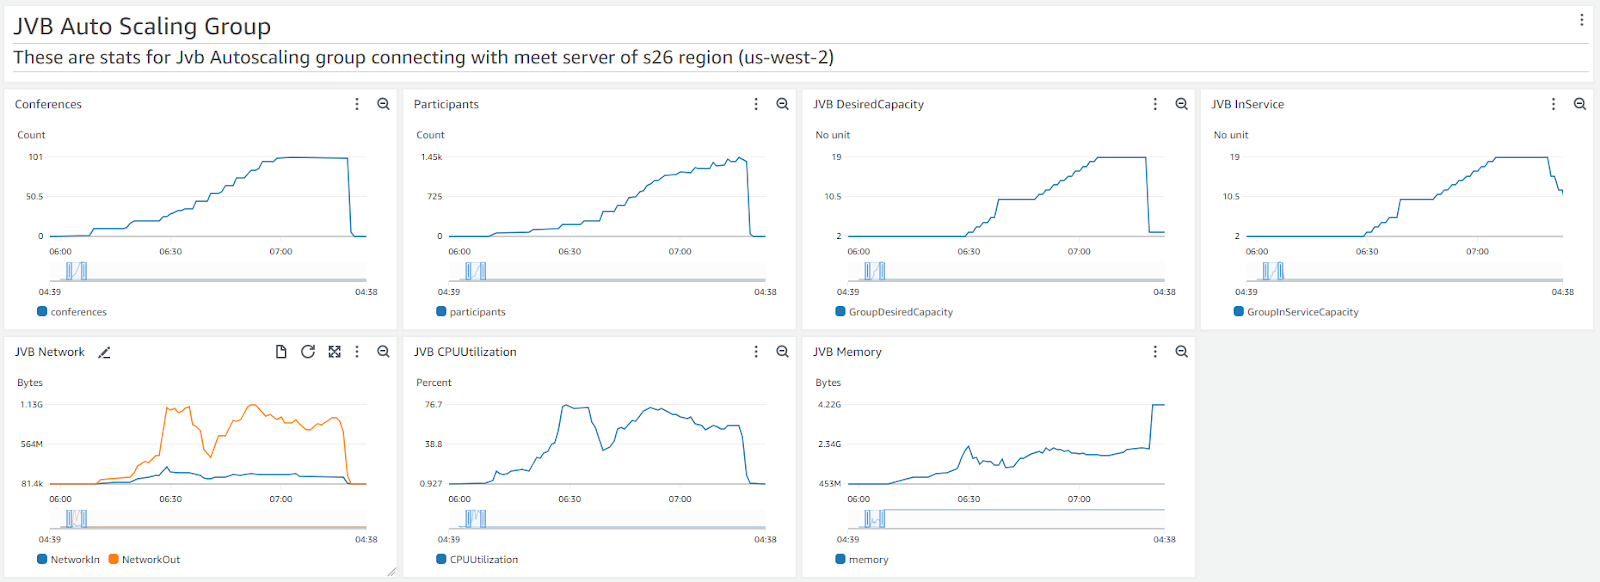Click the resize handle of JVB Network widget
The width and height of the screenshot is (1600, 582).
391,572
